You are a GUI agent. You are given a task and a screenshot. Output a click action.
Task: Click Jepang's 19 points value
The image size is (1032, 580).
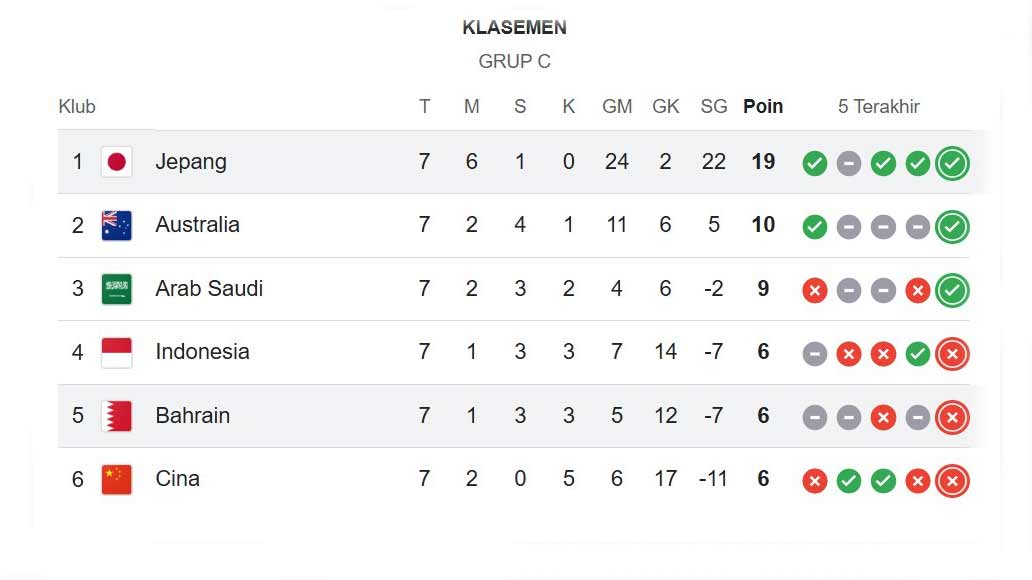tap(763, 162)
